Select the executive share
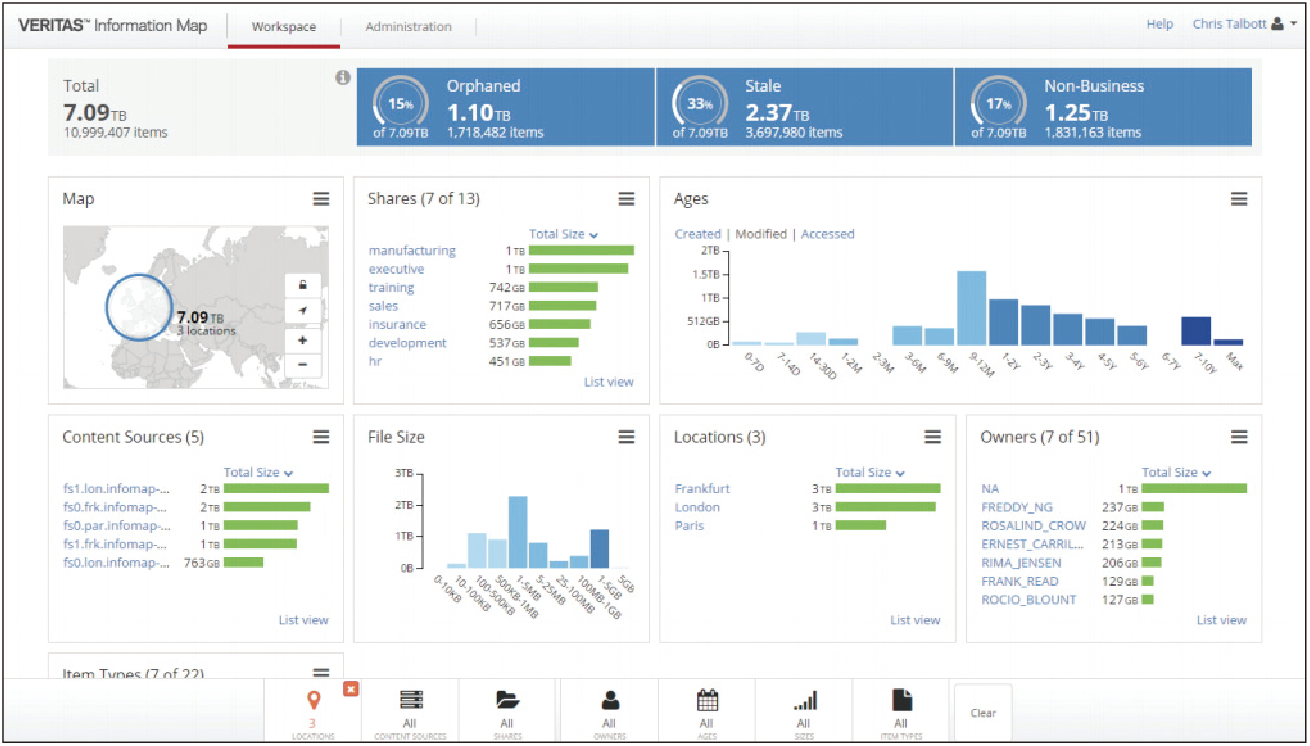This screenshot has height=746, width=1310. (396, 269)
